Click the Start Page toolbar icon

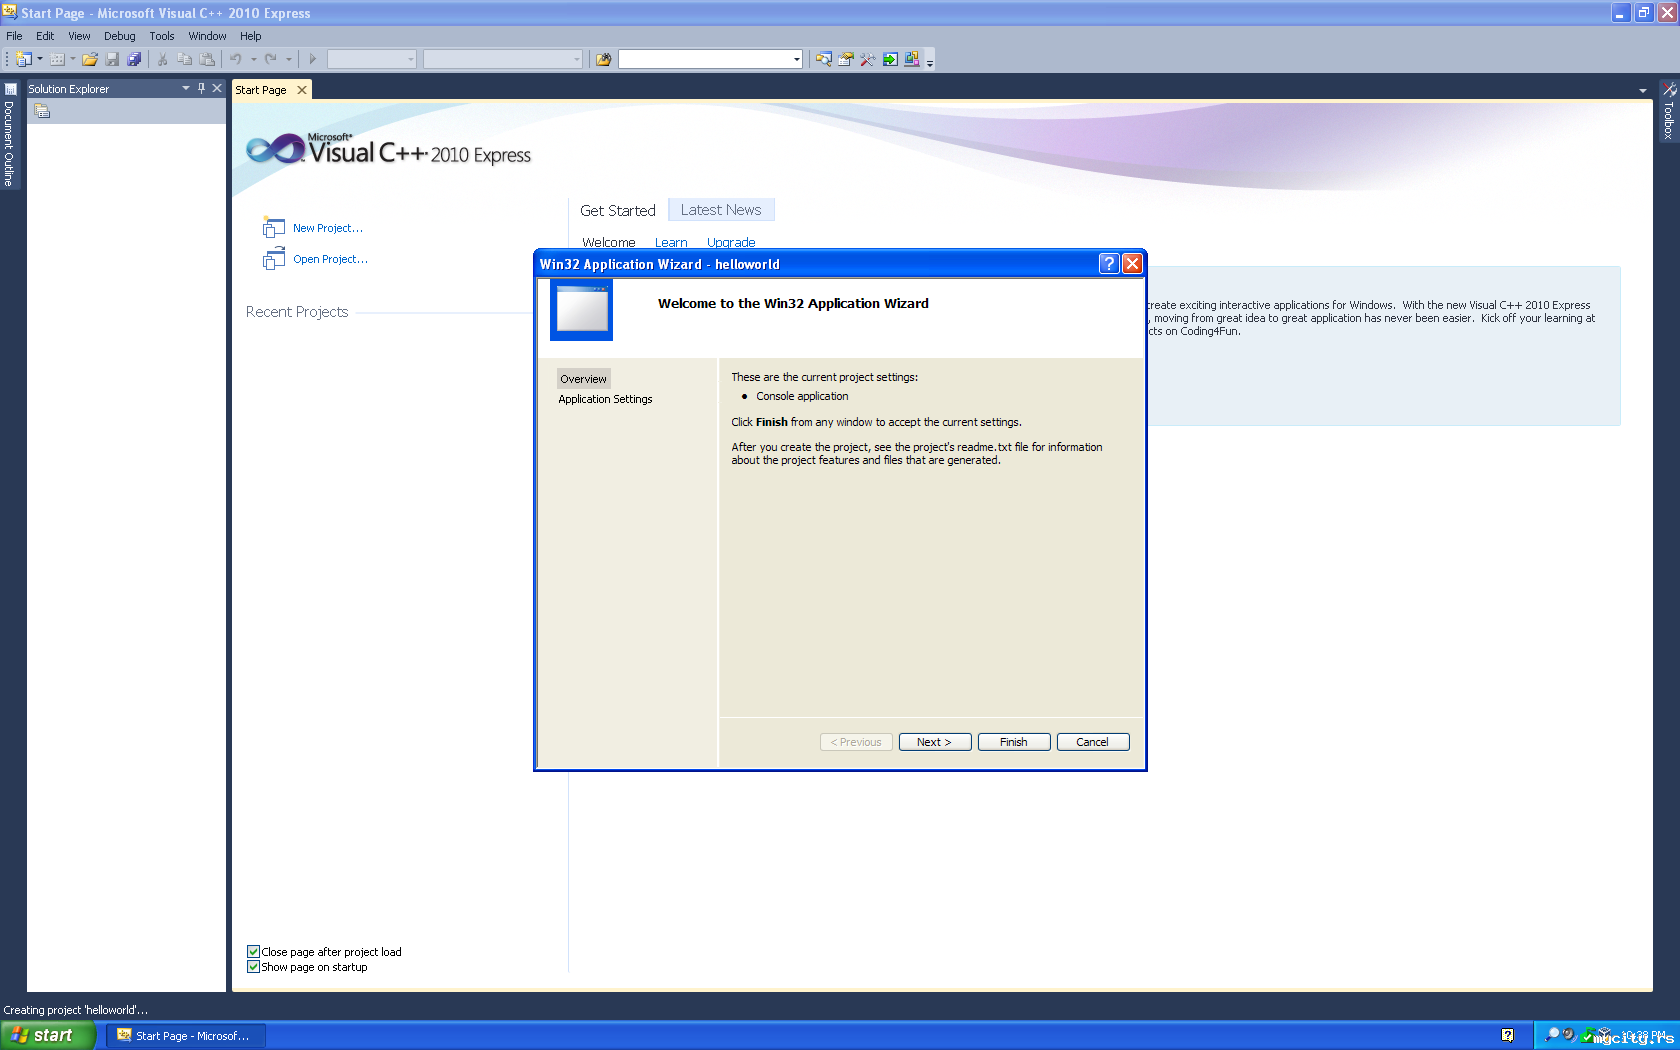click(x=890, y=59)
